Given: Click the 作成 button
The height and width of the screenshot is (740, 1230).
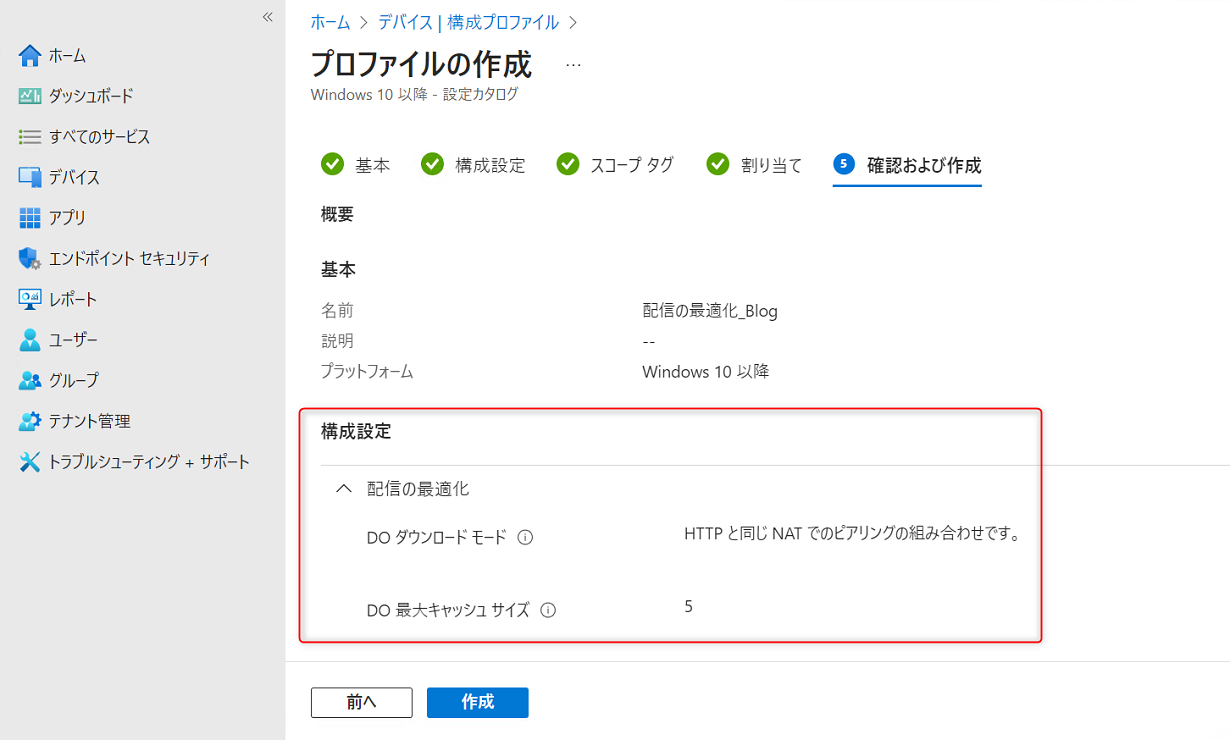Looking at the screenshot, I should coord(477,702).
